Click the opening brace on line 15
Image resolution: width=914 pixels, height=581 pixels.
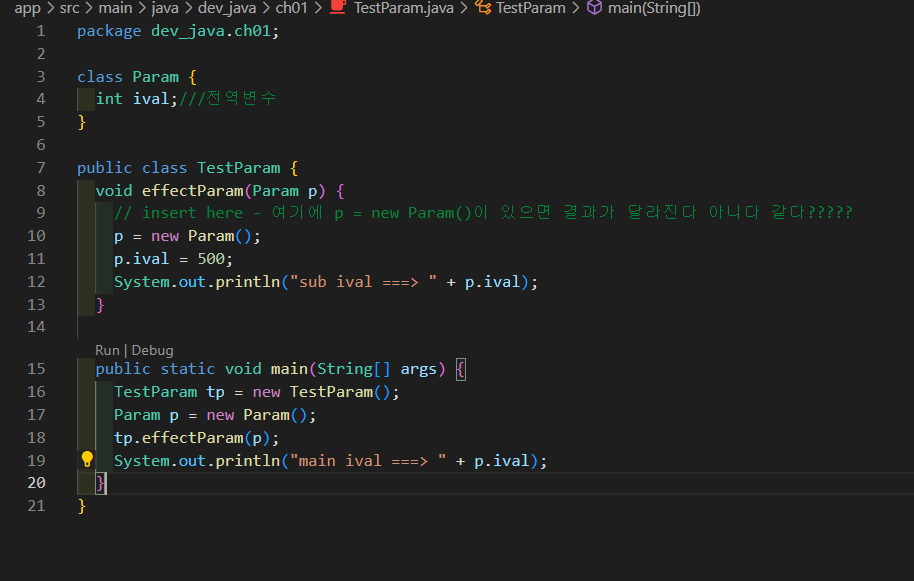click(x=460, y=369)
